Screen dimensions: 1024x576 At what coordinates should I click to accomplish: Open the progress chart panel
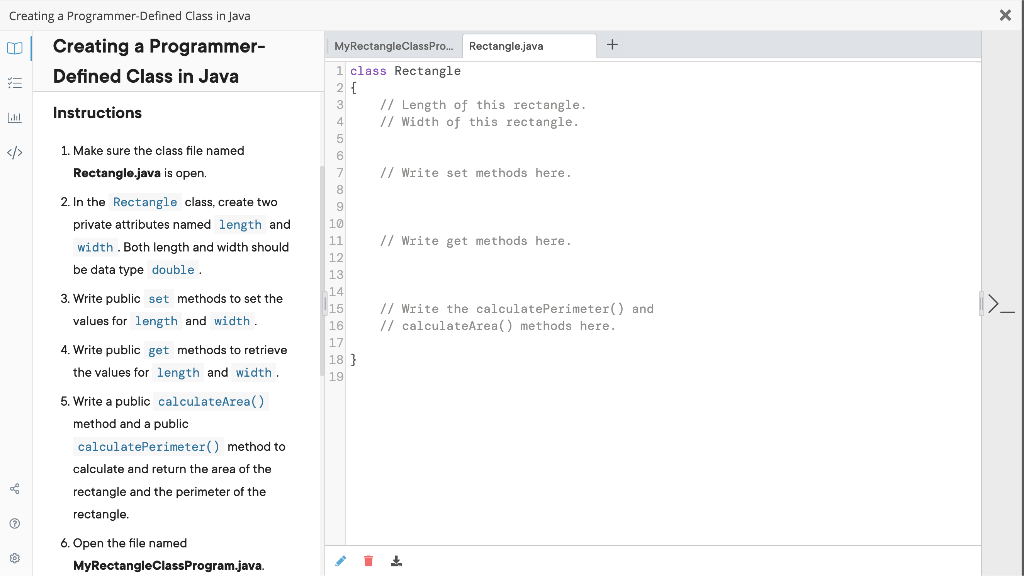pos(14,118)
